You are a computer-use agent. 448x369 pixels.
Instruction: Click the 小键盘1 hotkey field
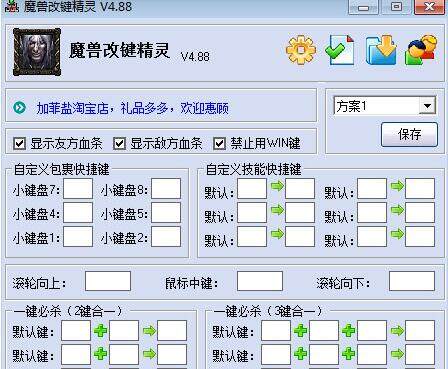click(78, 237)
